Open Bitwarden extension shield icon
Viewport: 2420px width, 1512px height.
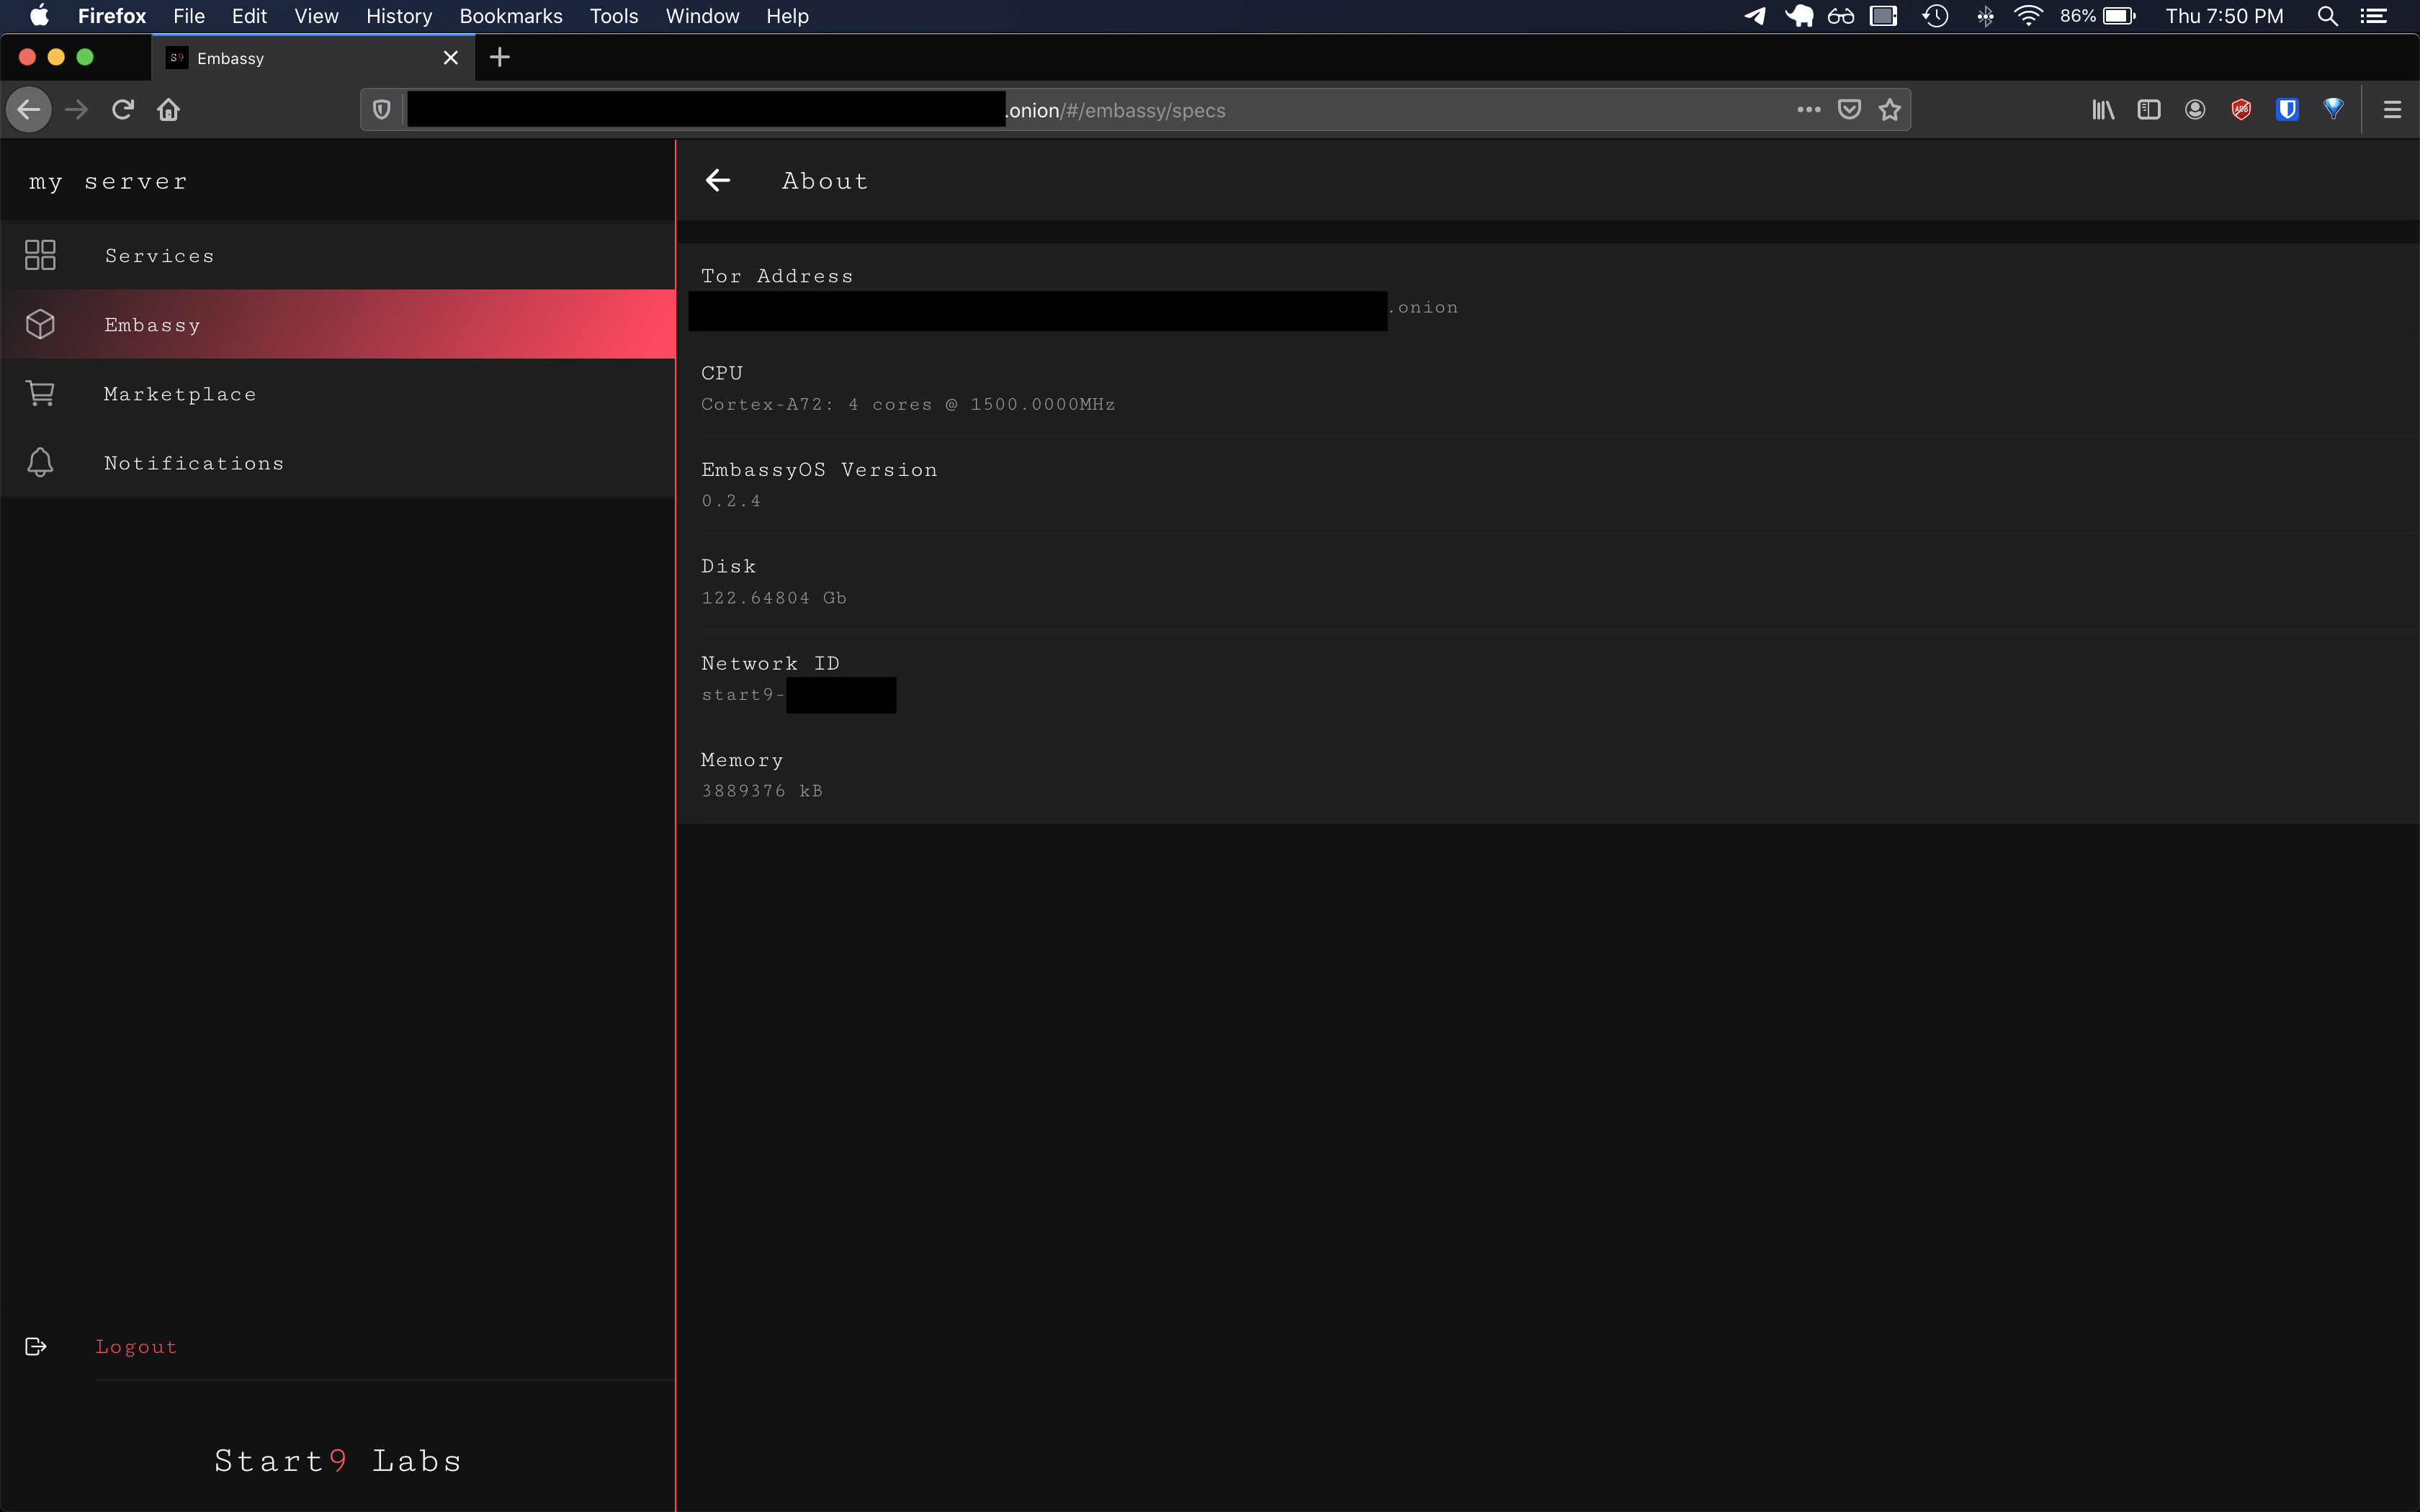pos(2286,110)
